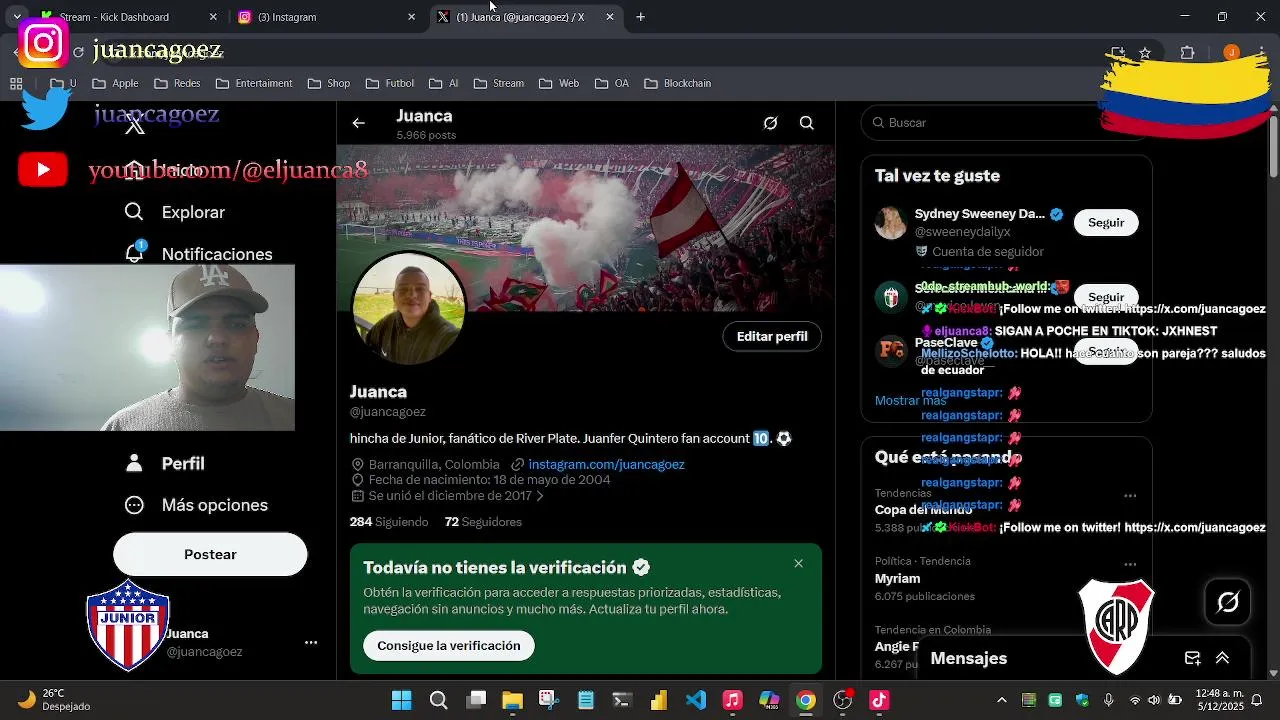Screen dimensions: 1280x720
Task: Open Terminal from taskbar
Action: coord(622,700)
